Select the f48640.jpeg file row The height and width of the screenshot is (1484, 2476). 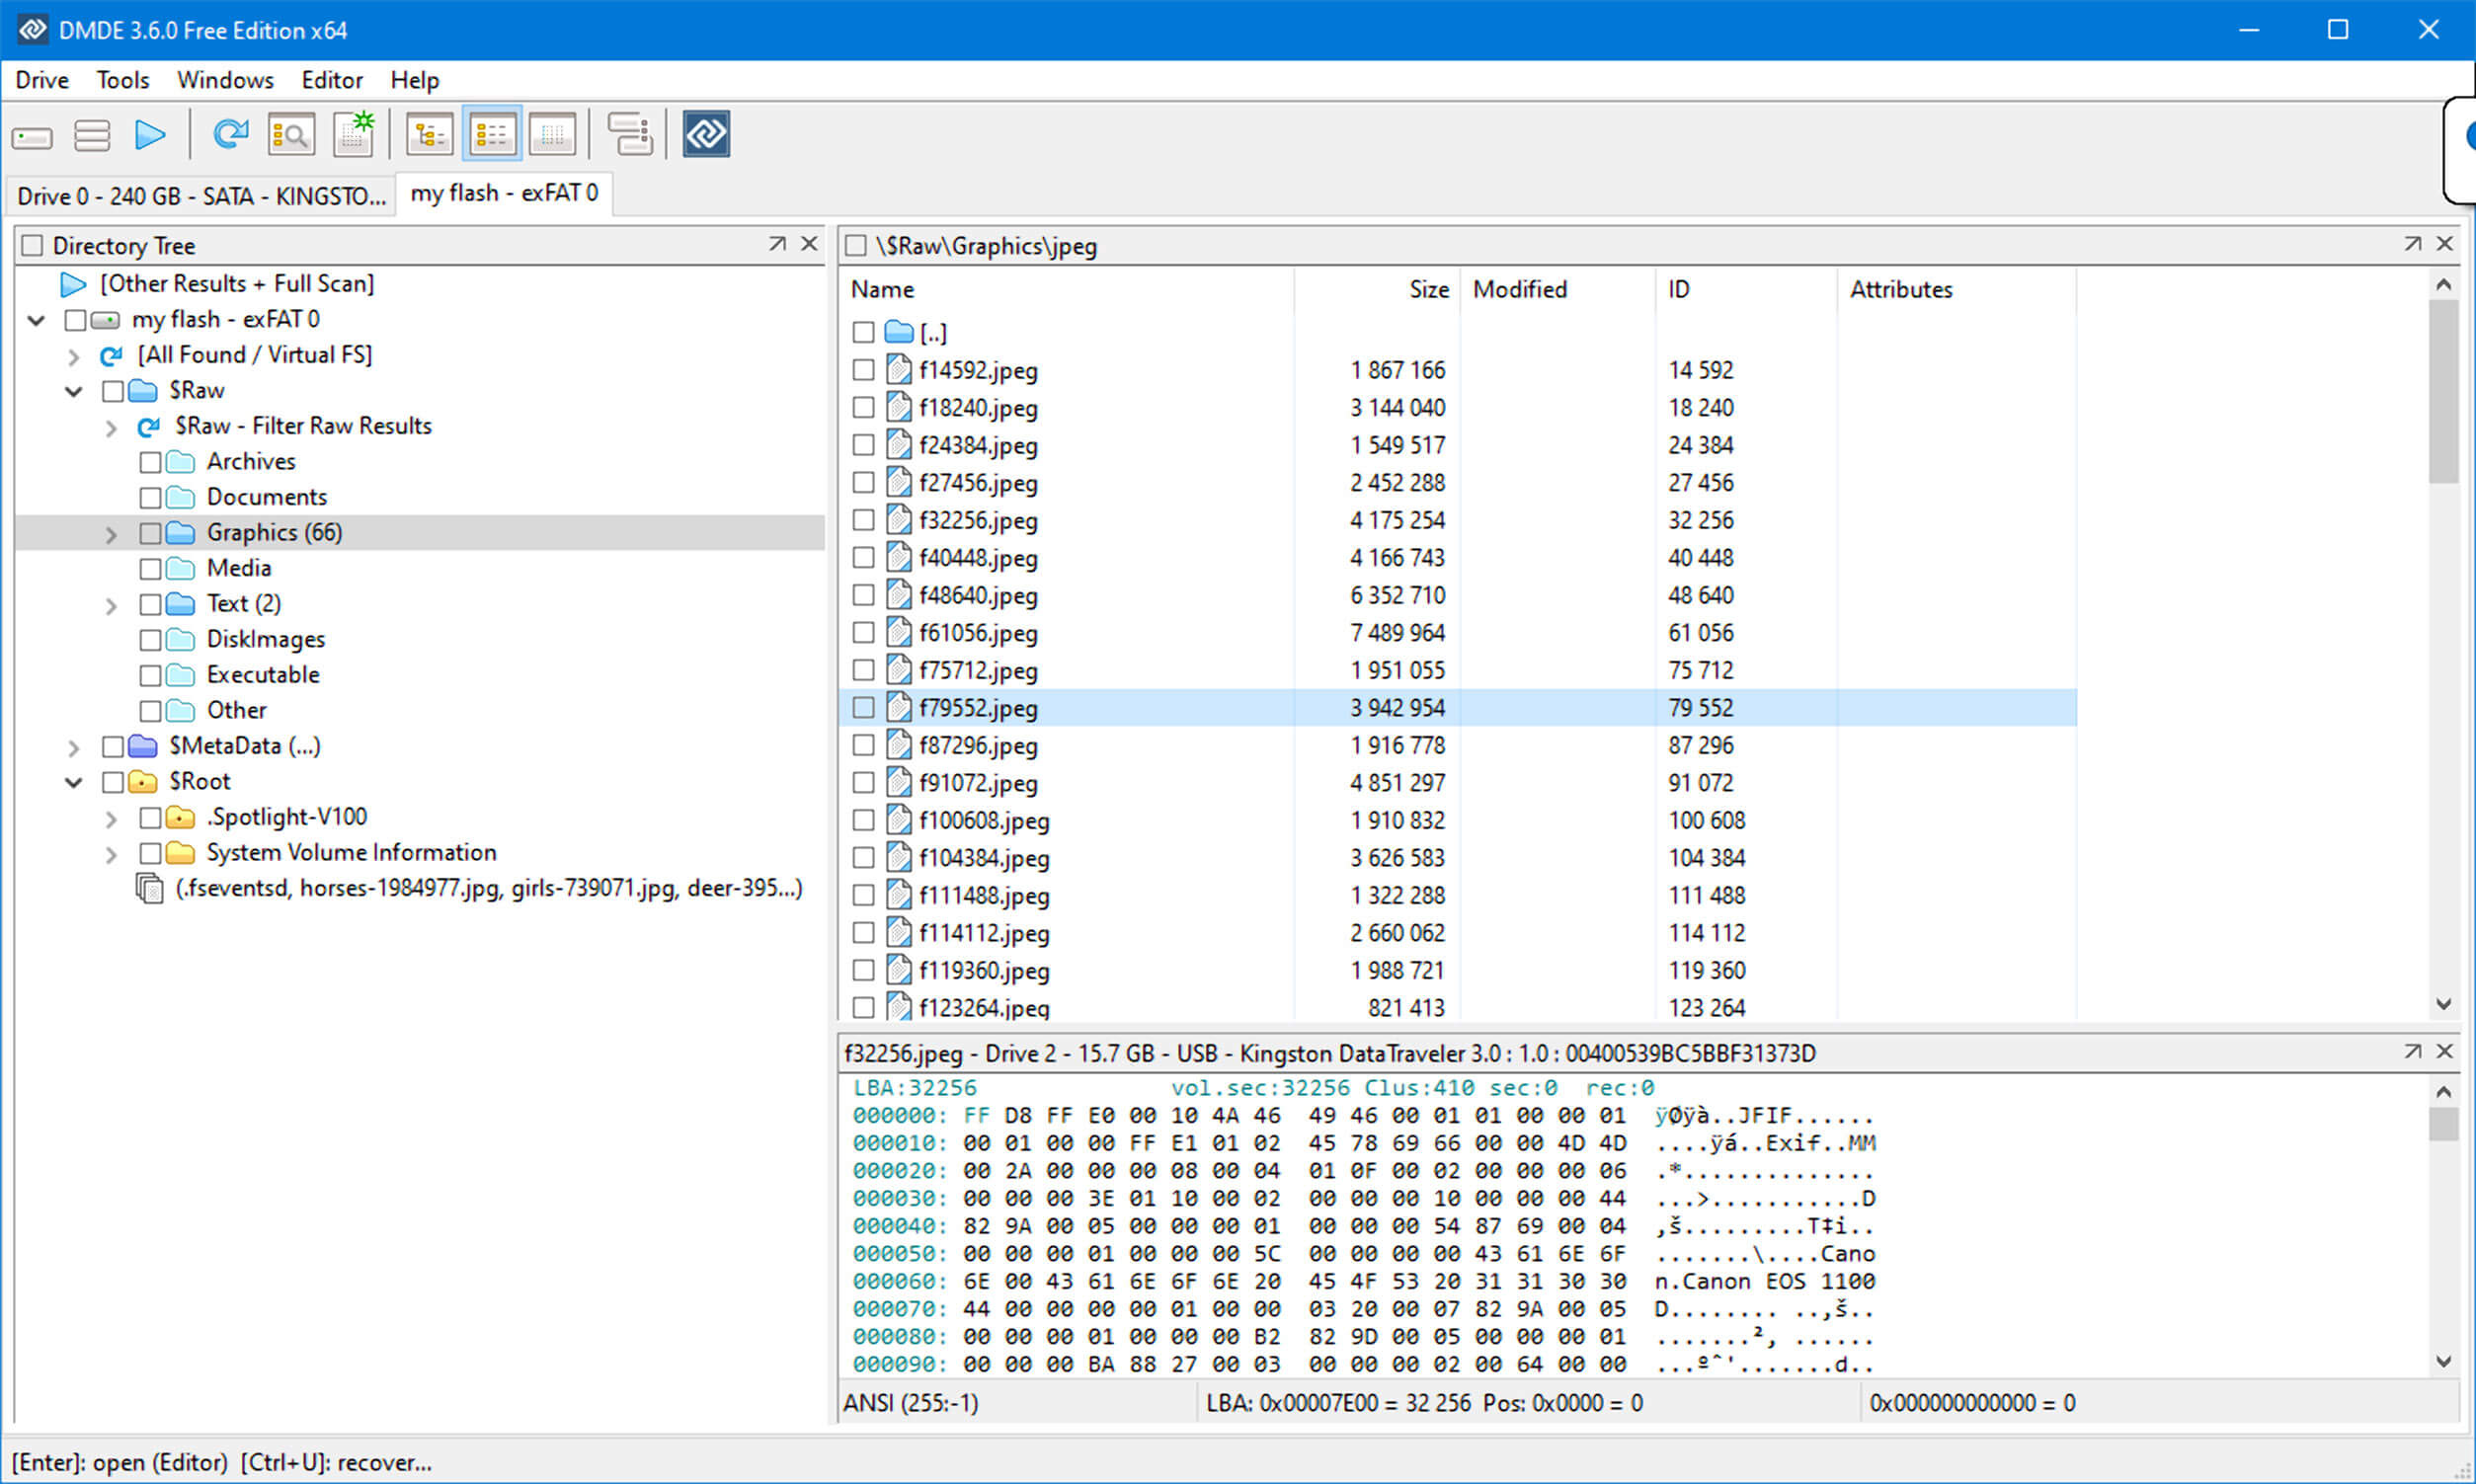click(x=1458, y=596)
